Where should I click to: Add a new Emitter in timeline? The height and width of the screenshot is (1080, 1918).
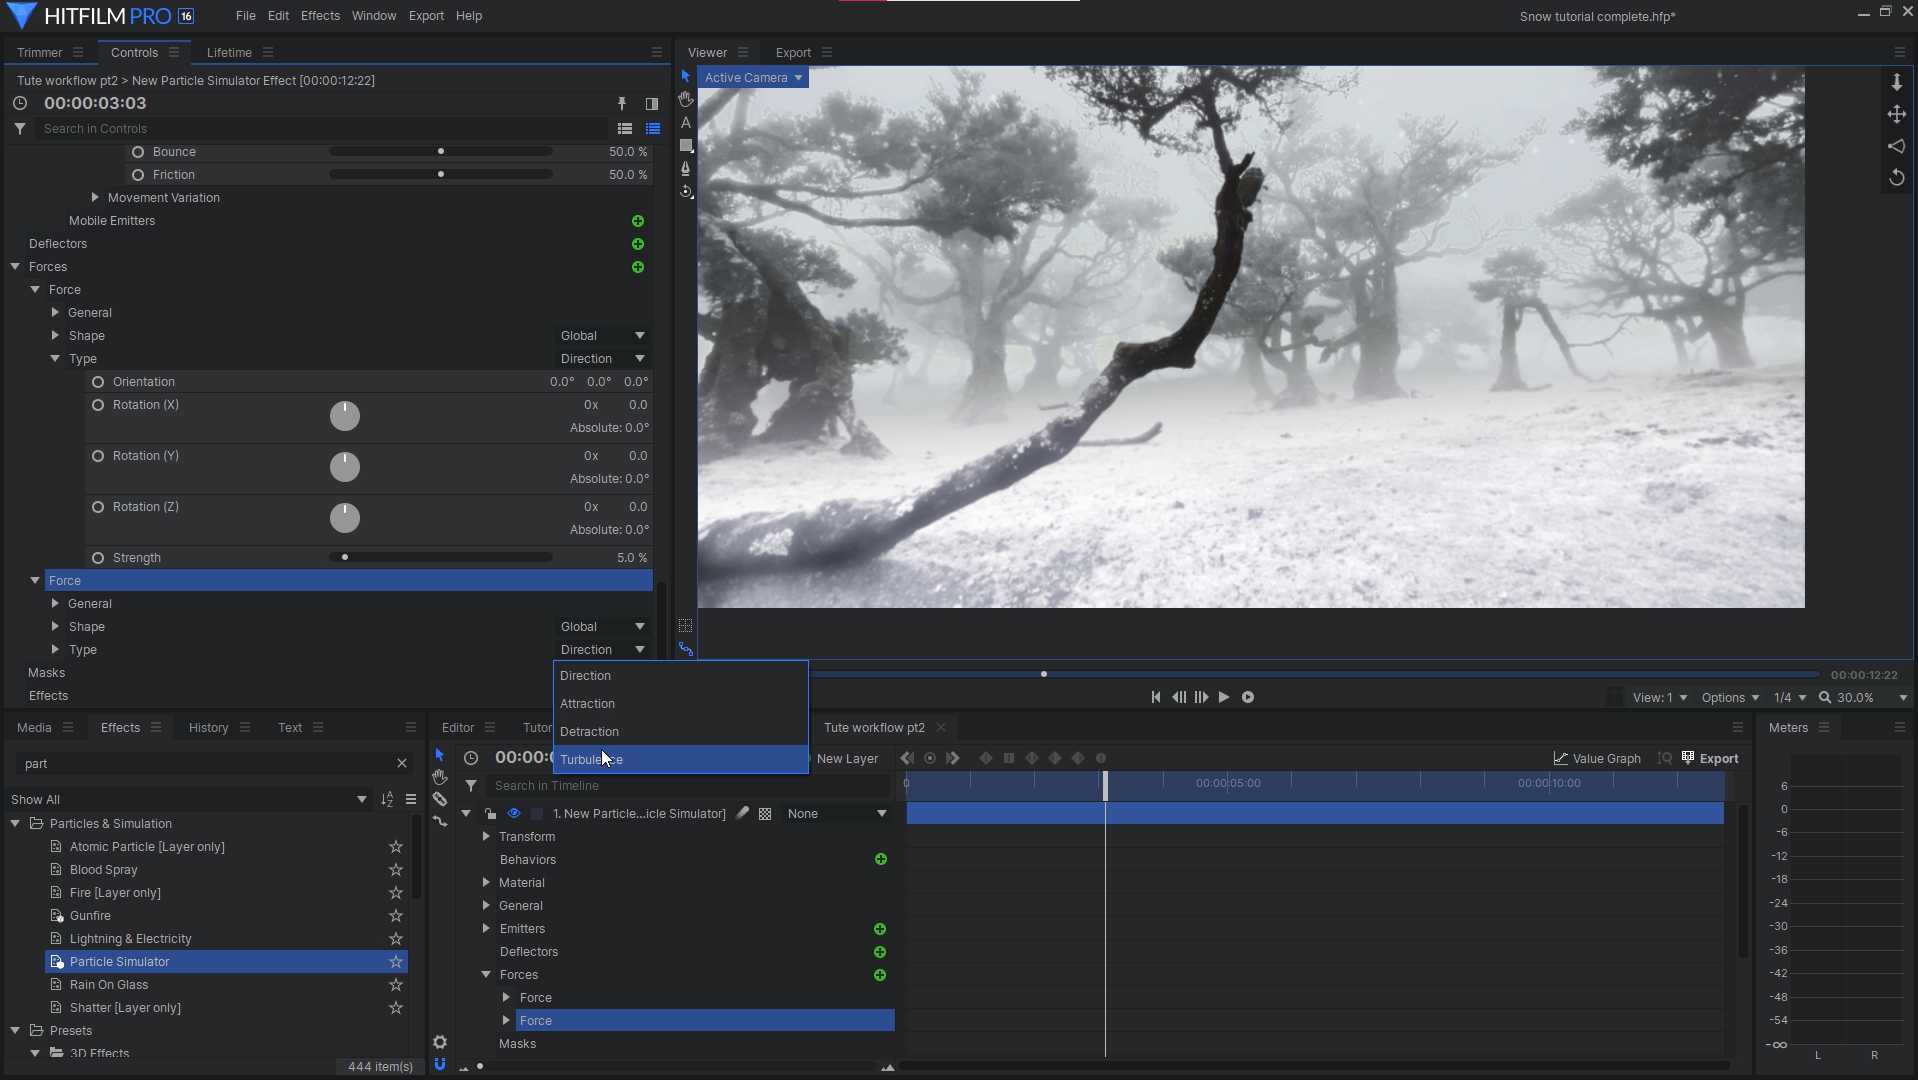(880, 929)
